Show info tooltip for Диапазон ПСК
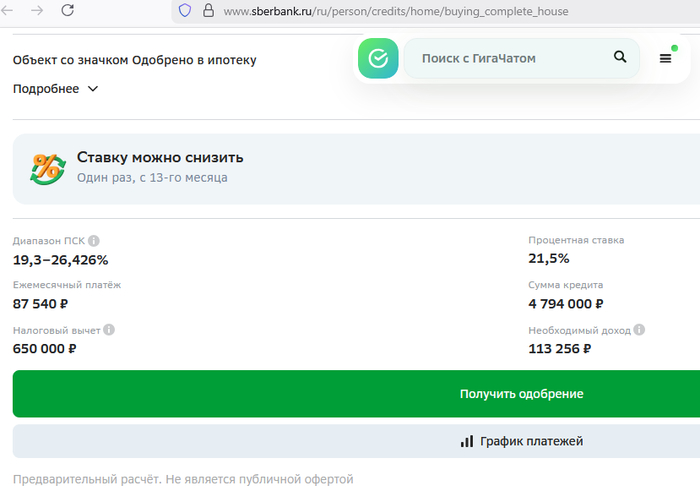This screenshot has width=700, height=502. 94,241
